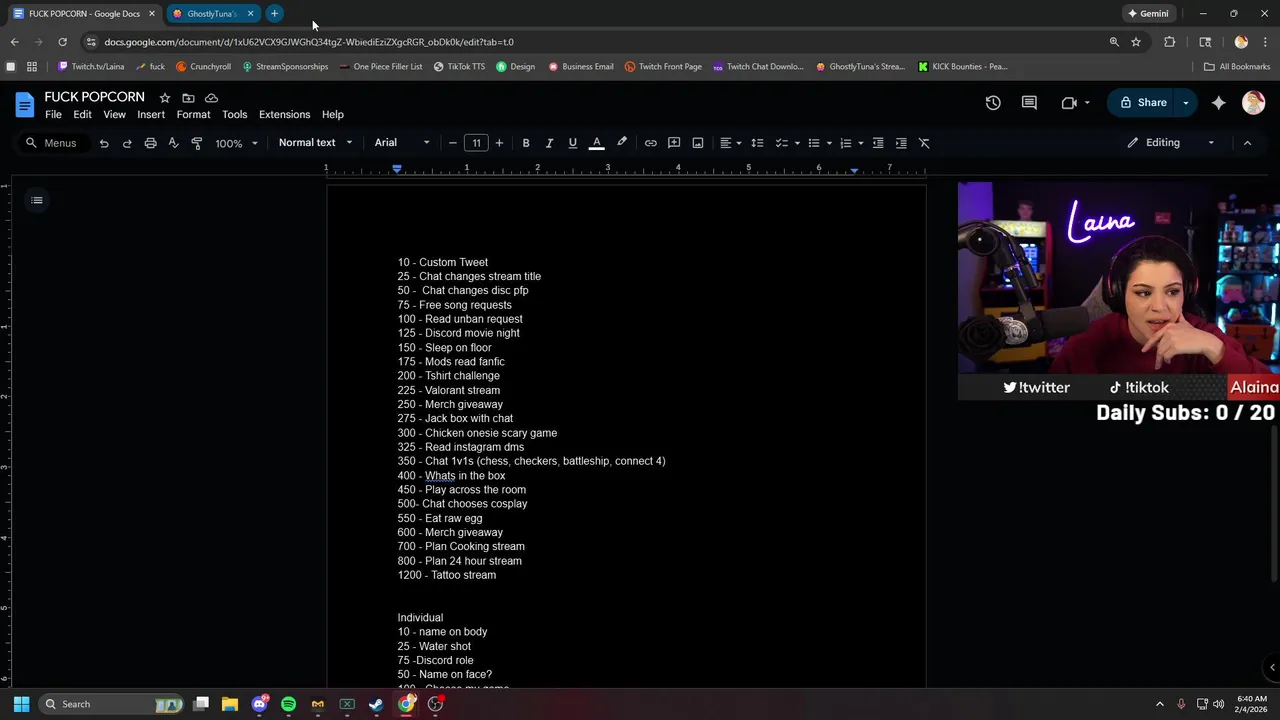Open the View menu
This screenshot has width=1280, height=720.
(x=114, y=115)
